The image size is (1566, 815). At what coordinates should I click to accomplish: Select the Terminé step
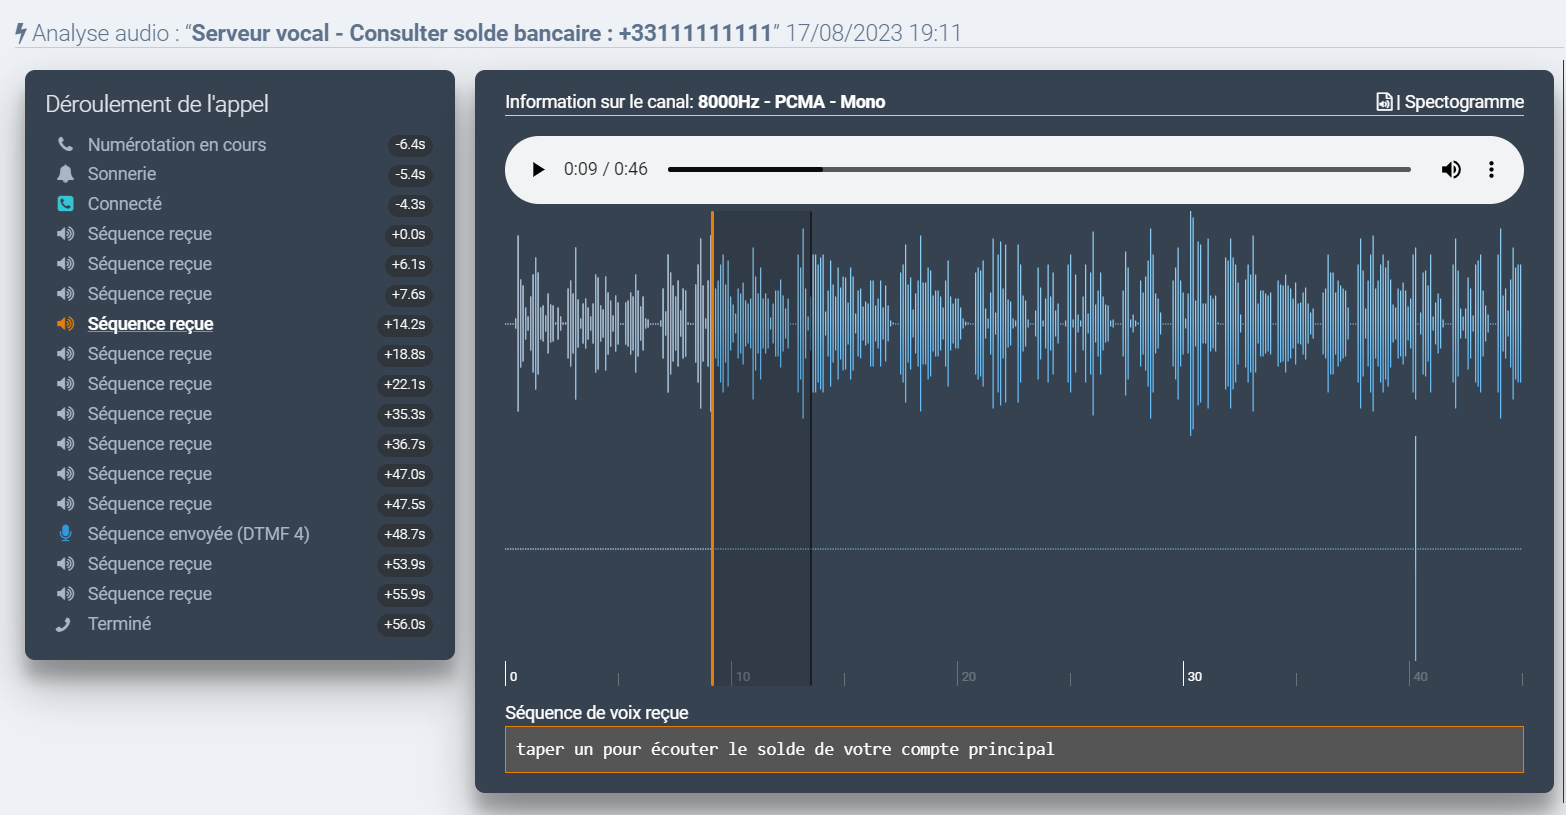(119, 624)
